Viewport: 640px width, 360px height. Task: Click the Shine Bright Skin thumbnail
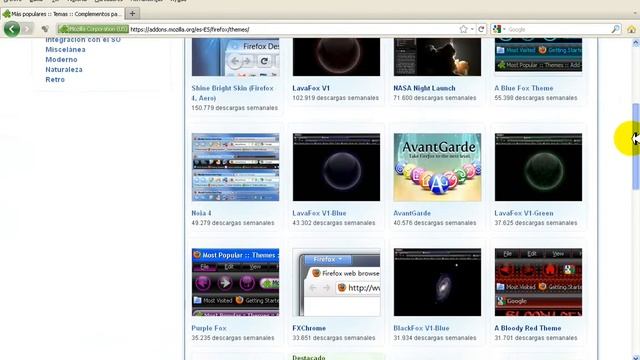[x=236, y=57]
